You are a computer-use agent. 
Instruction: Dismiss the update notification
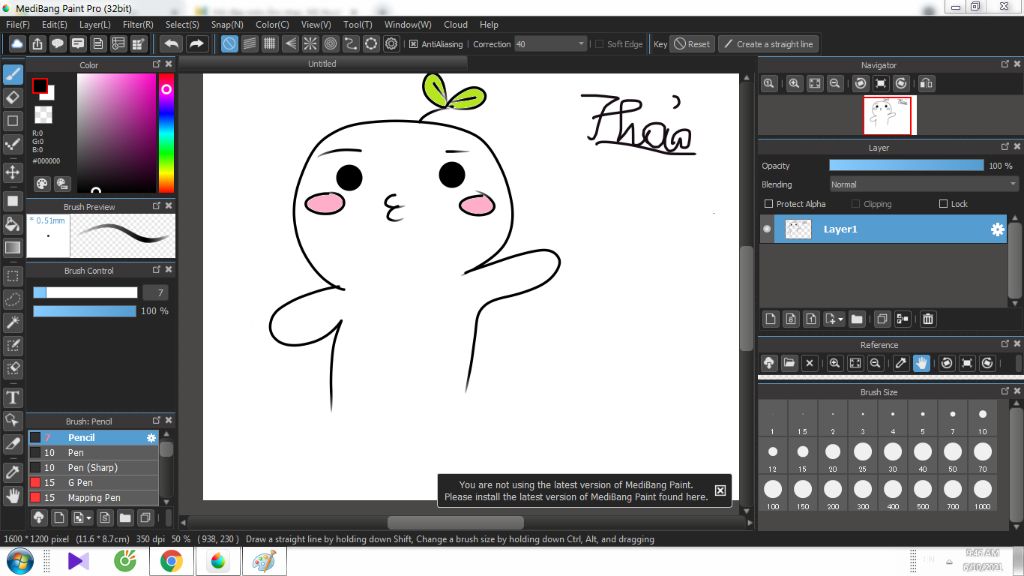click(720, 490)
